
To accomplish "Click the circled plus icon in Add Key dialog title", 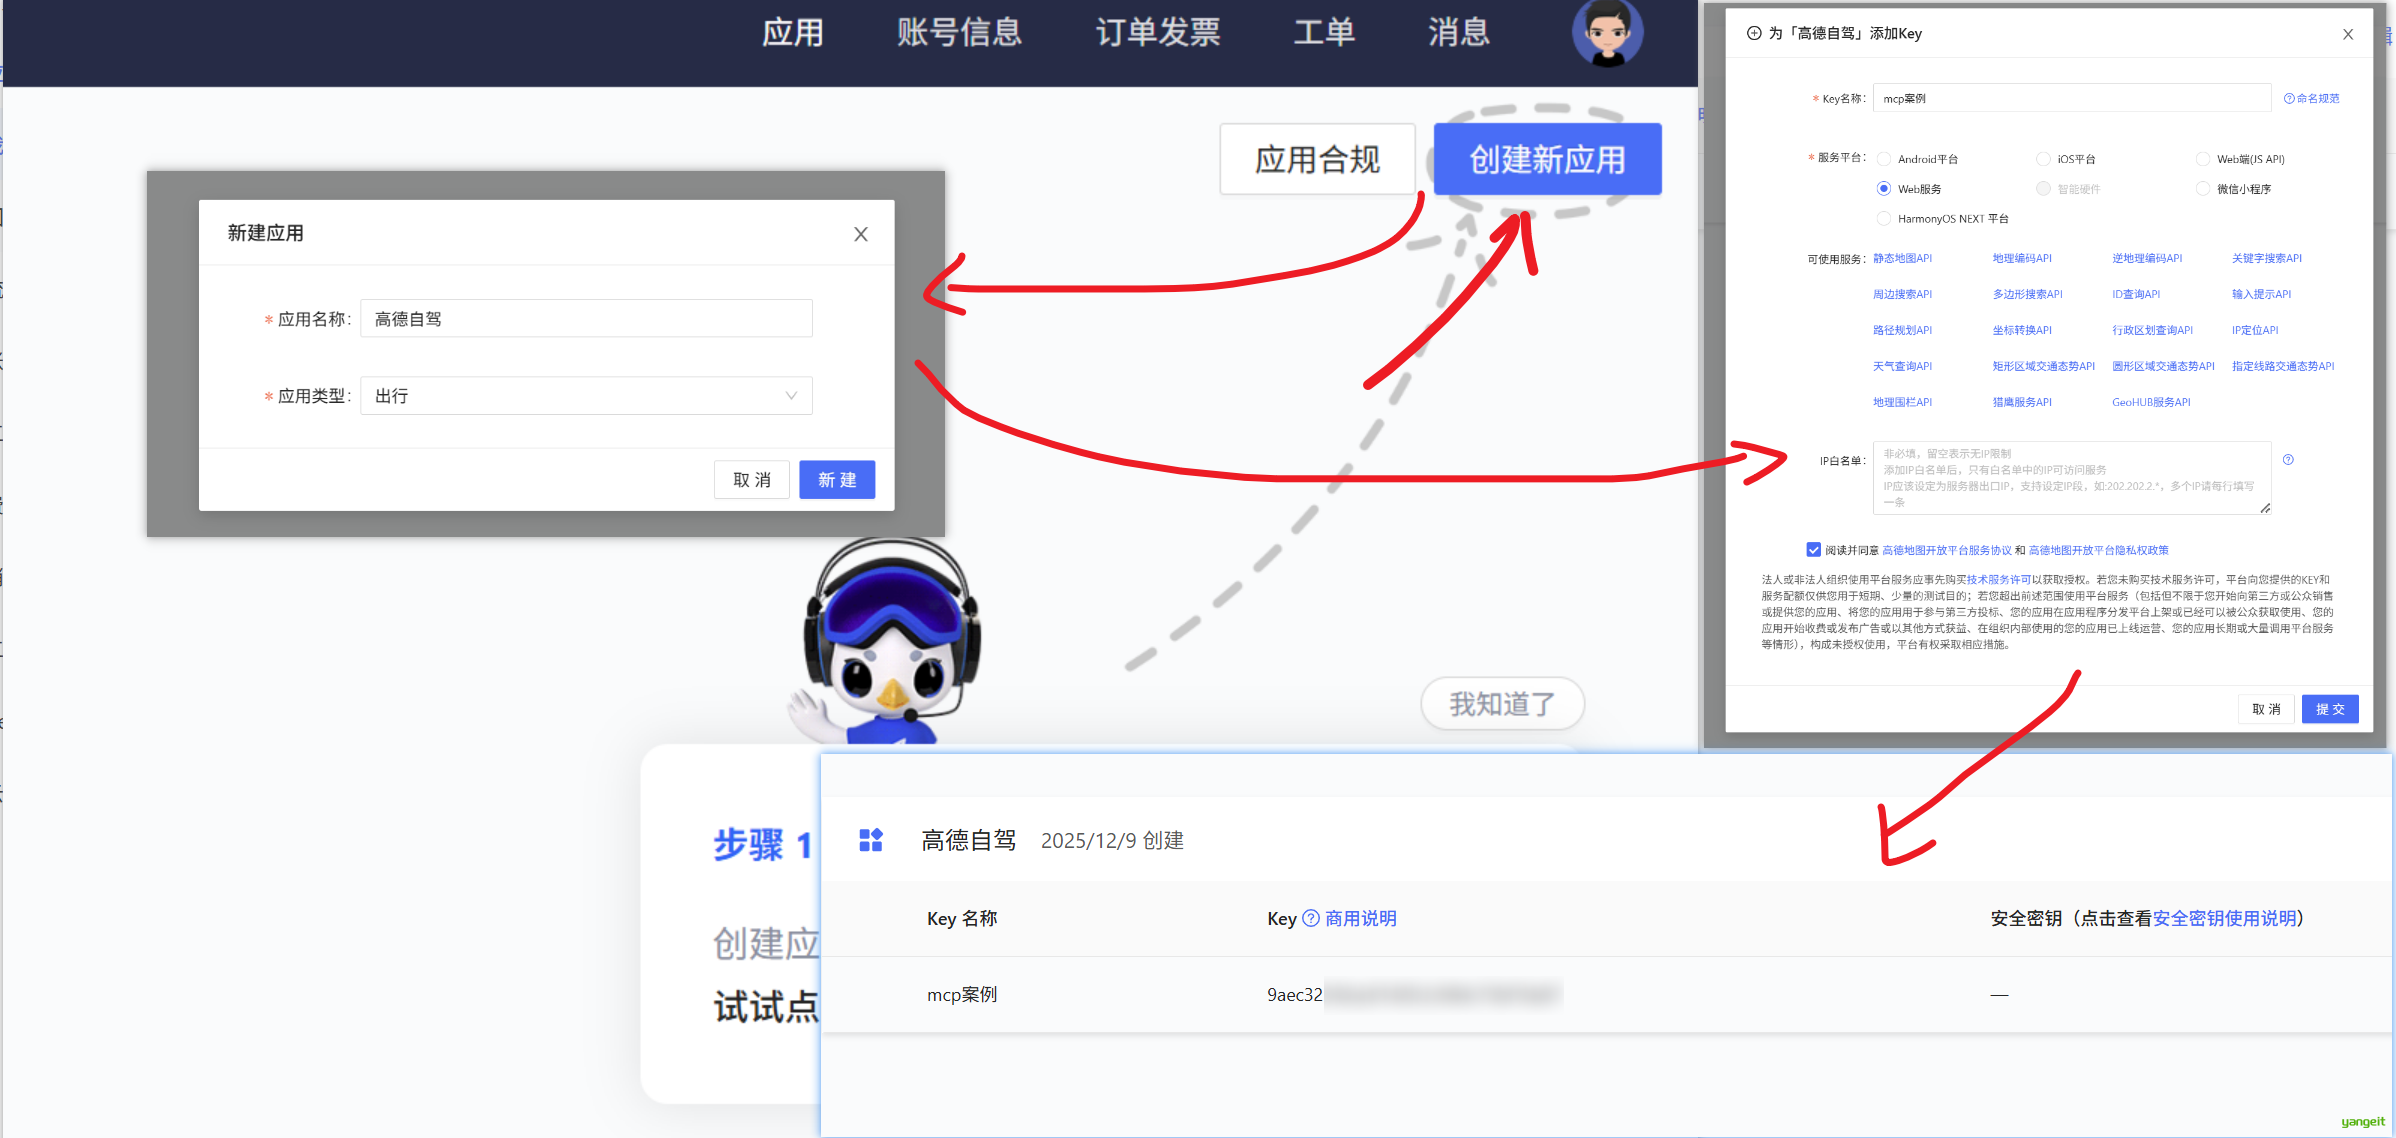I will coord(1755,33).
